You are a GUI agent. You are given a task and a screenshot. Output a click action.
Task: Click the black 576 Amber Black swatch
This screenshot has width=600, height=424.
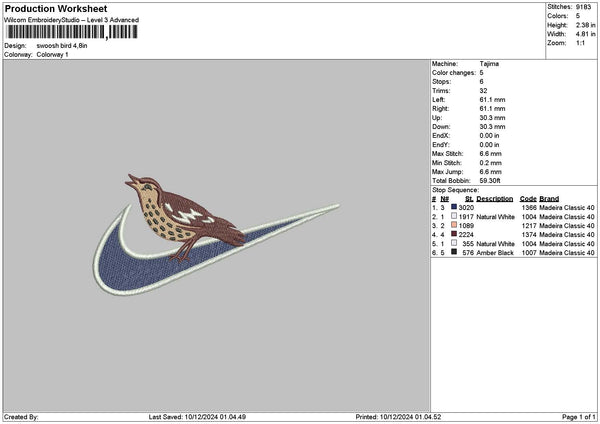tap(454, 252)
